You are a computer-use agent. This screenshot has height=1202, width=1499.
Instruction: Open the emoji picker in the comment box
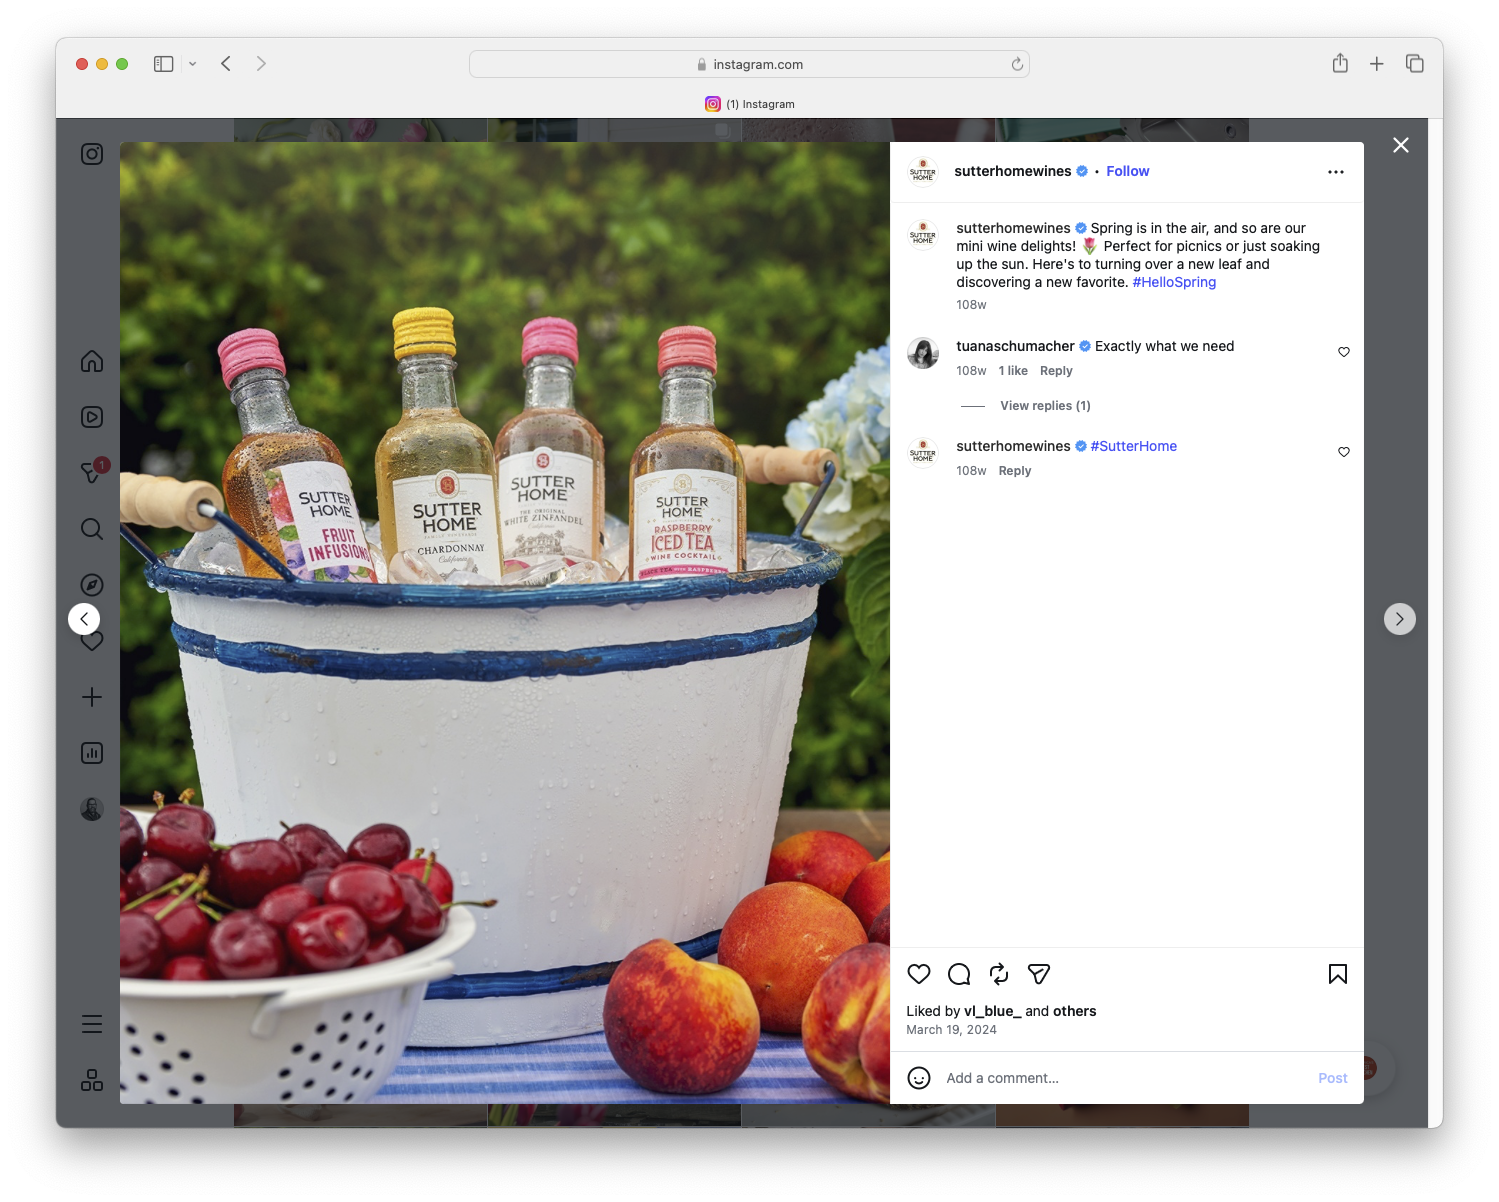919,1078
